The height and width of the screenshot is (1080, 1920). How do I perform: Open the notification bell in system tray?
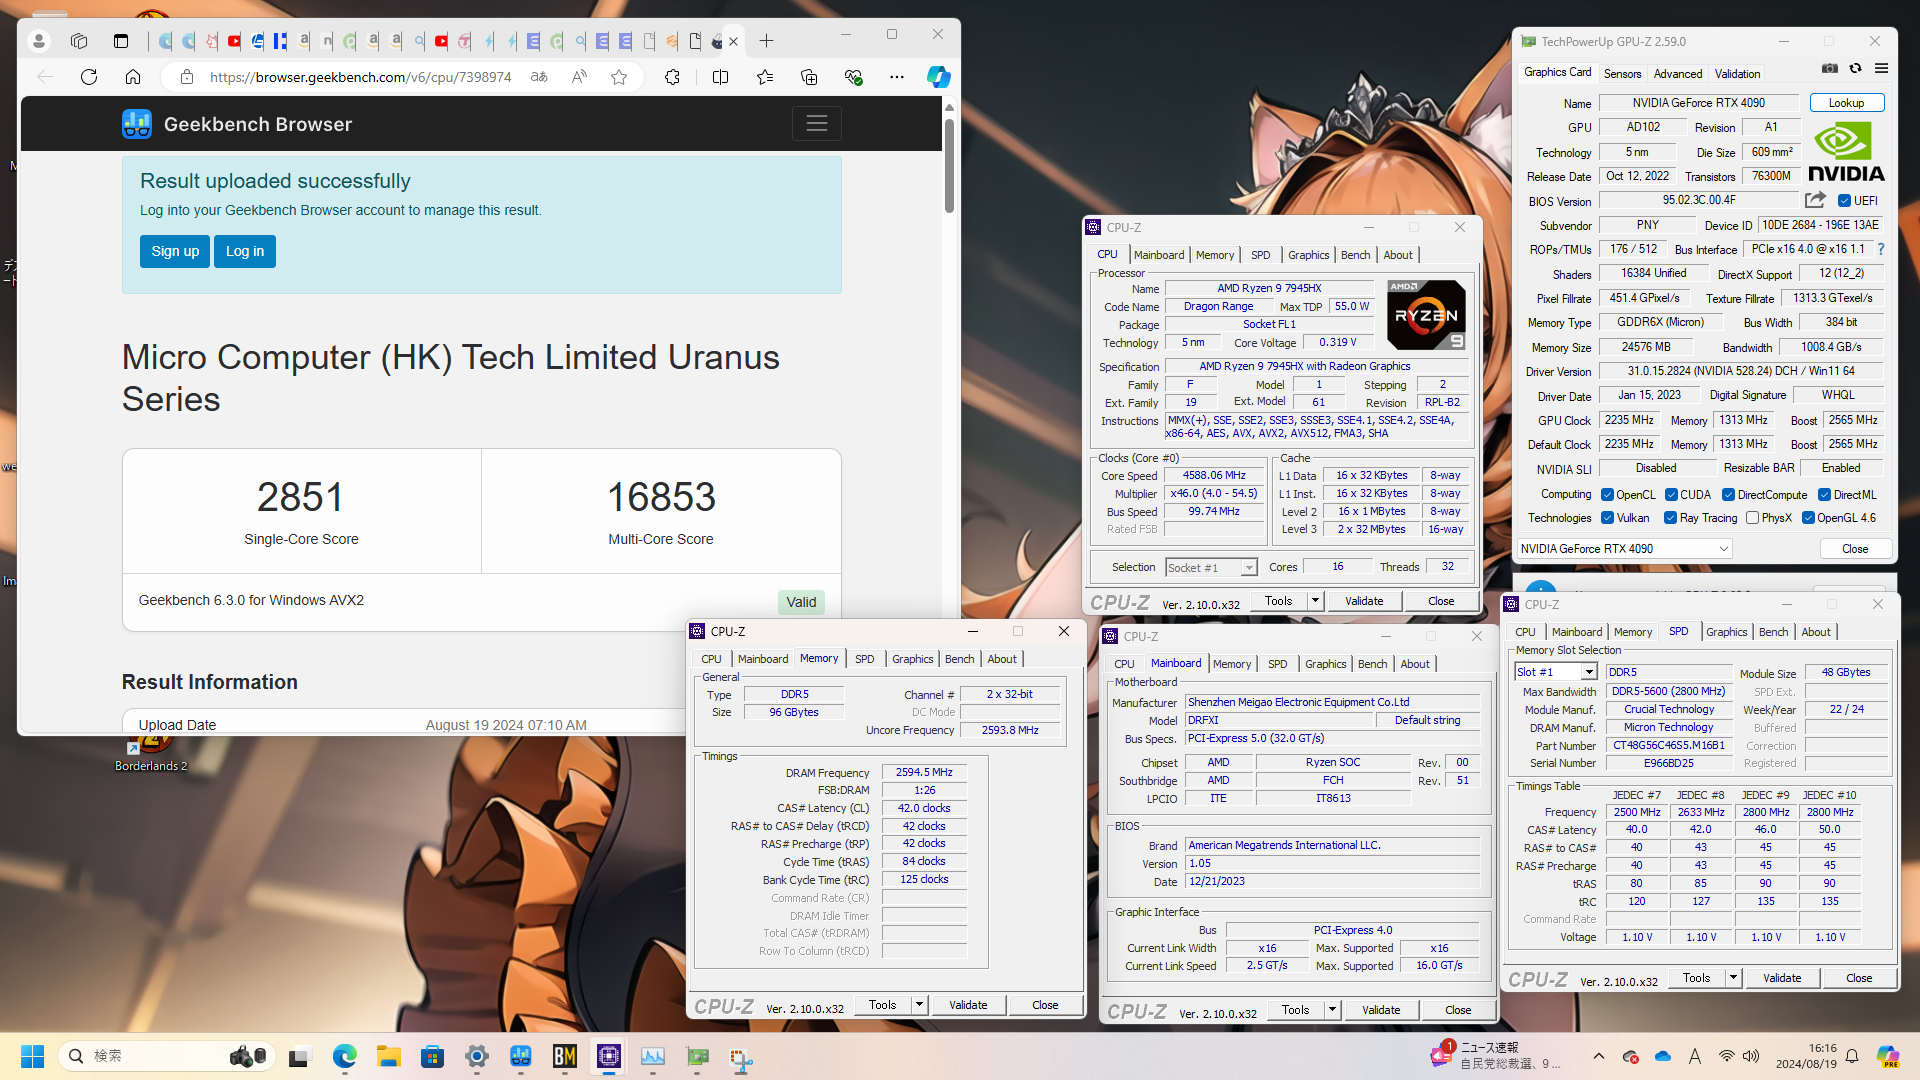pyautogui.click(x=1852, y=1056)
